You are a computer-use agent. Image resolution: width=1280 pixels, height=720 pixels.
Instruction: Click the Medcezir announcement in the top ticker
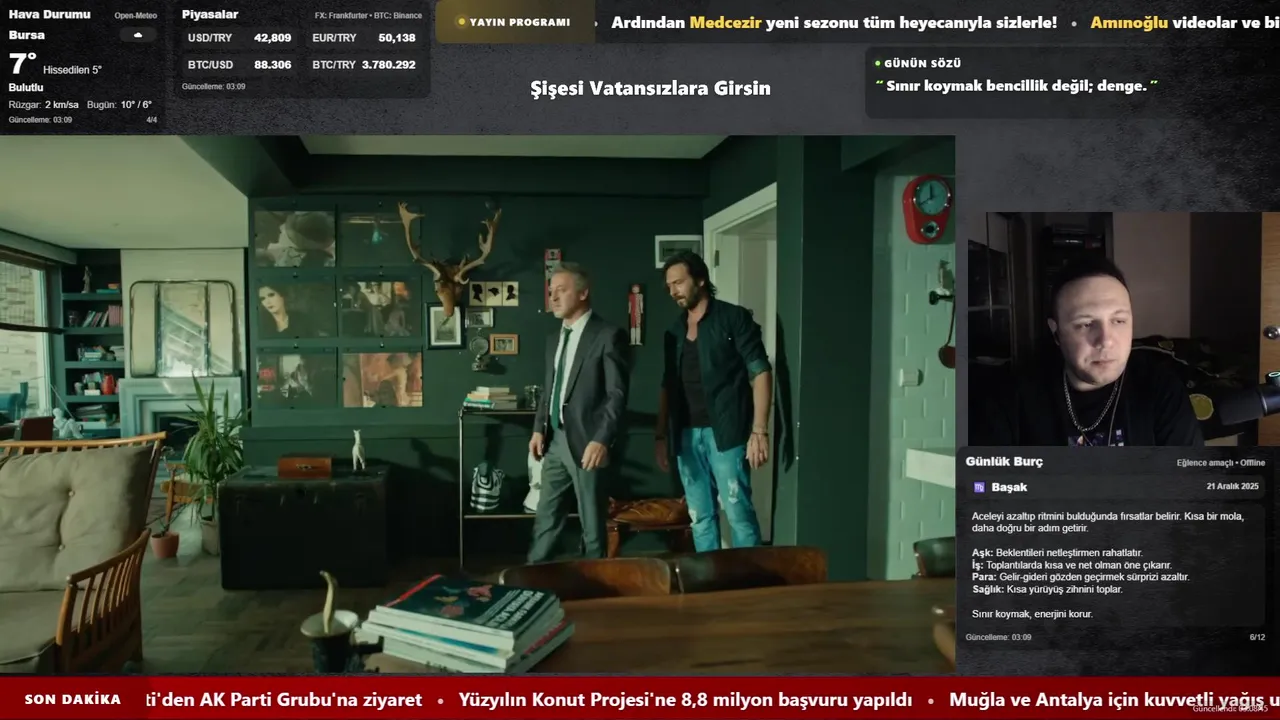point(834,22)
